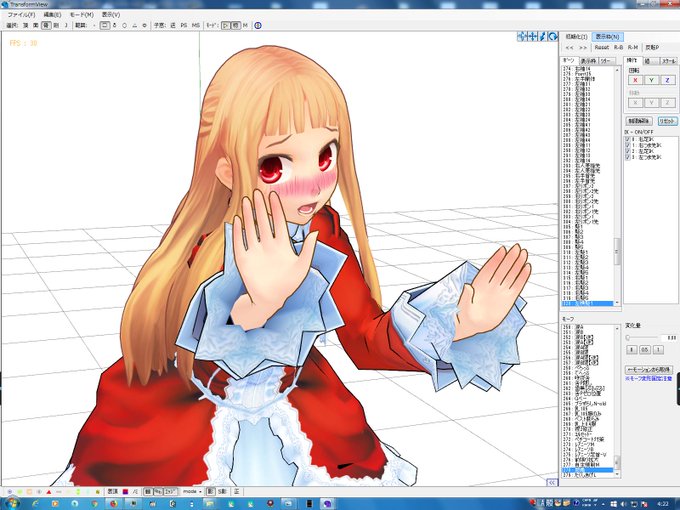Click the viewport rotate-view icon

point(552,37)
